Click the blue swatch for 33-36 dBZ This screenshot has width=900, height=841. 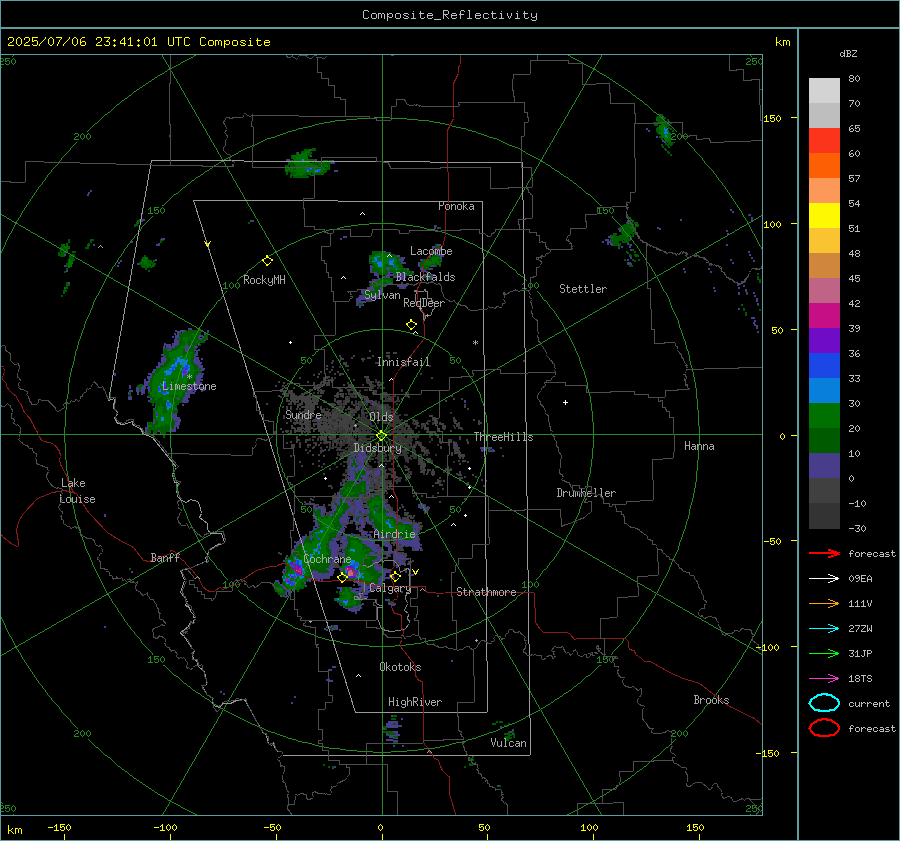tap(824, 366)
